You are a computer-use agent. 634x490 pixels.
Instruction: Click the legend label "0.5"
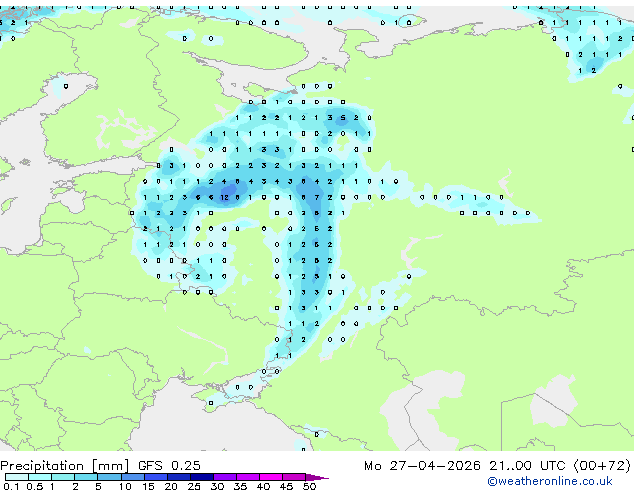(x=35, y=486)
